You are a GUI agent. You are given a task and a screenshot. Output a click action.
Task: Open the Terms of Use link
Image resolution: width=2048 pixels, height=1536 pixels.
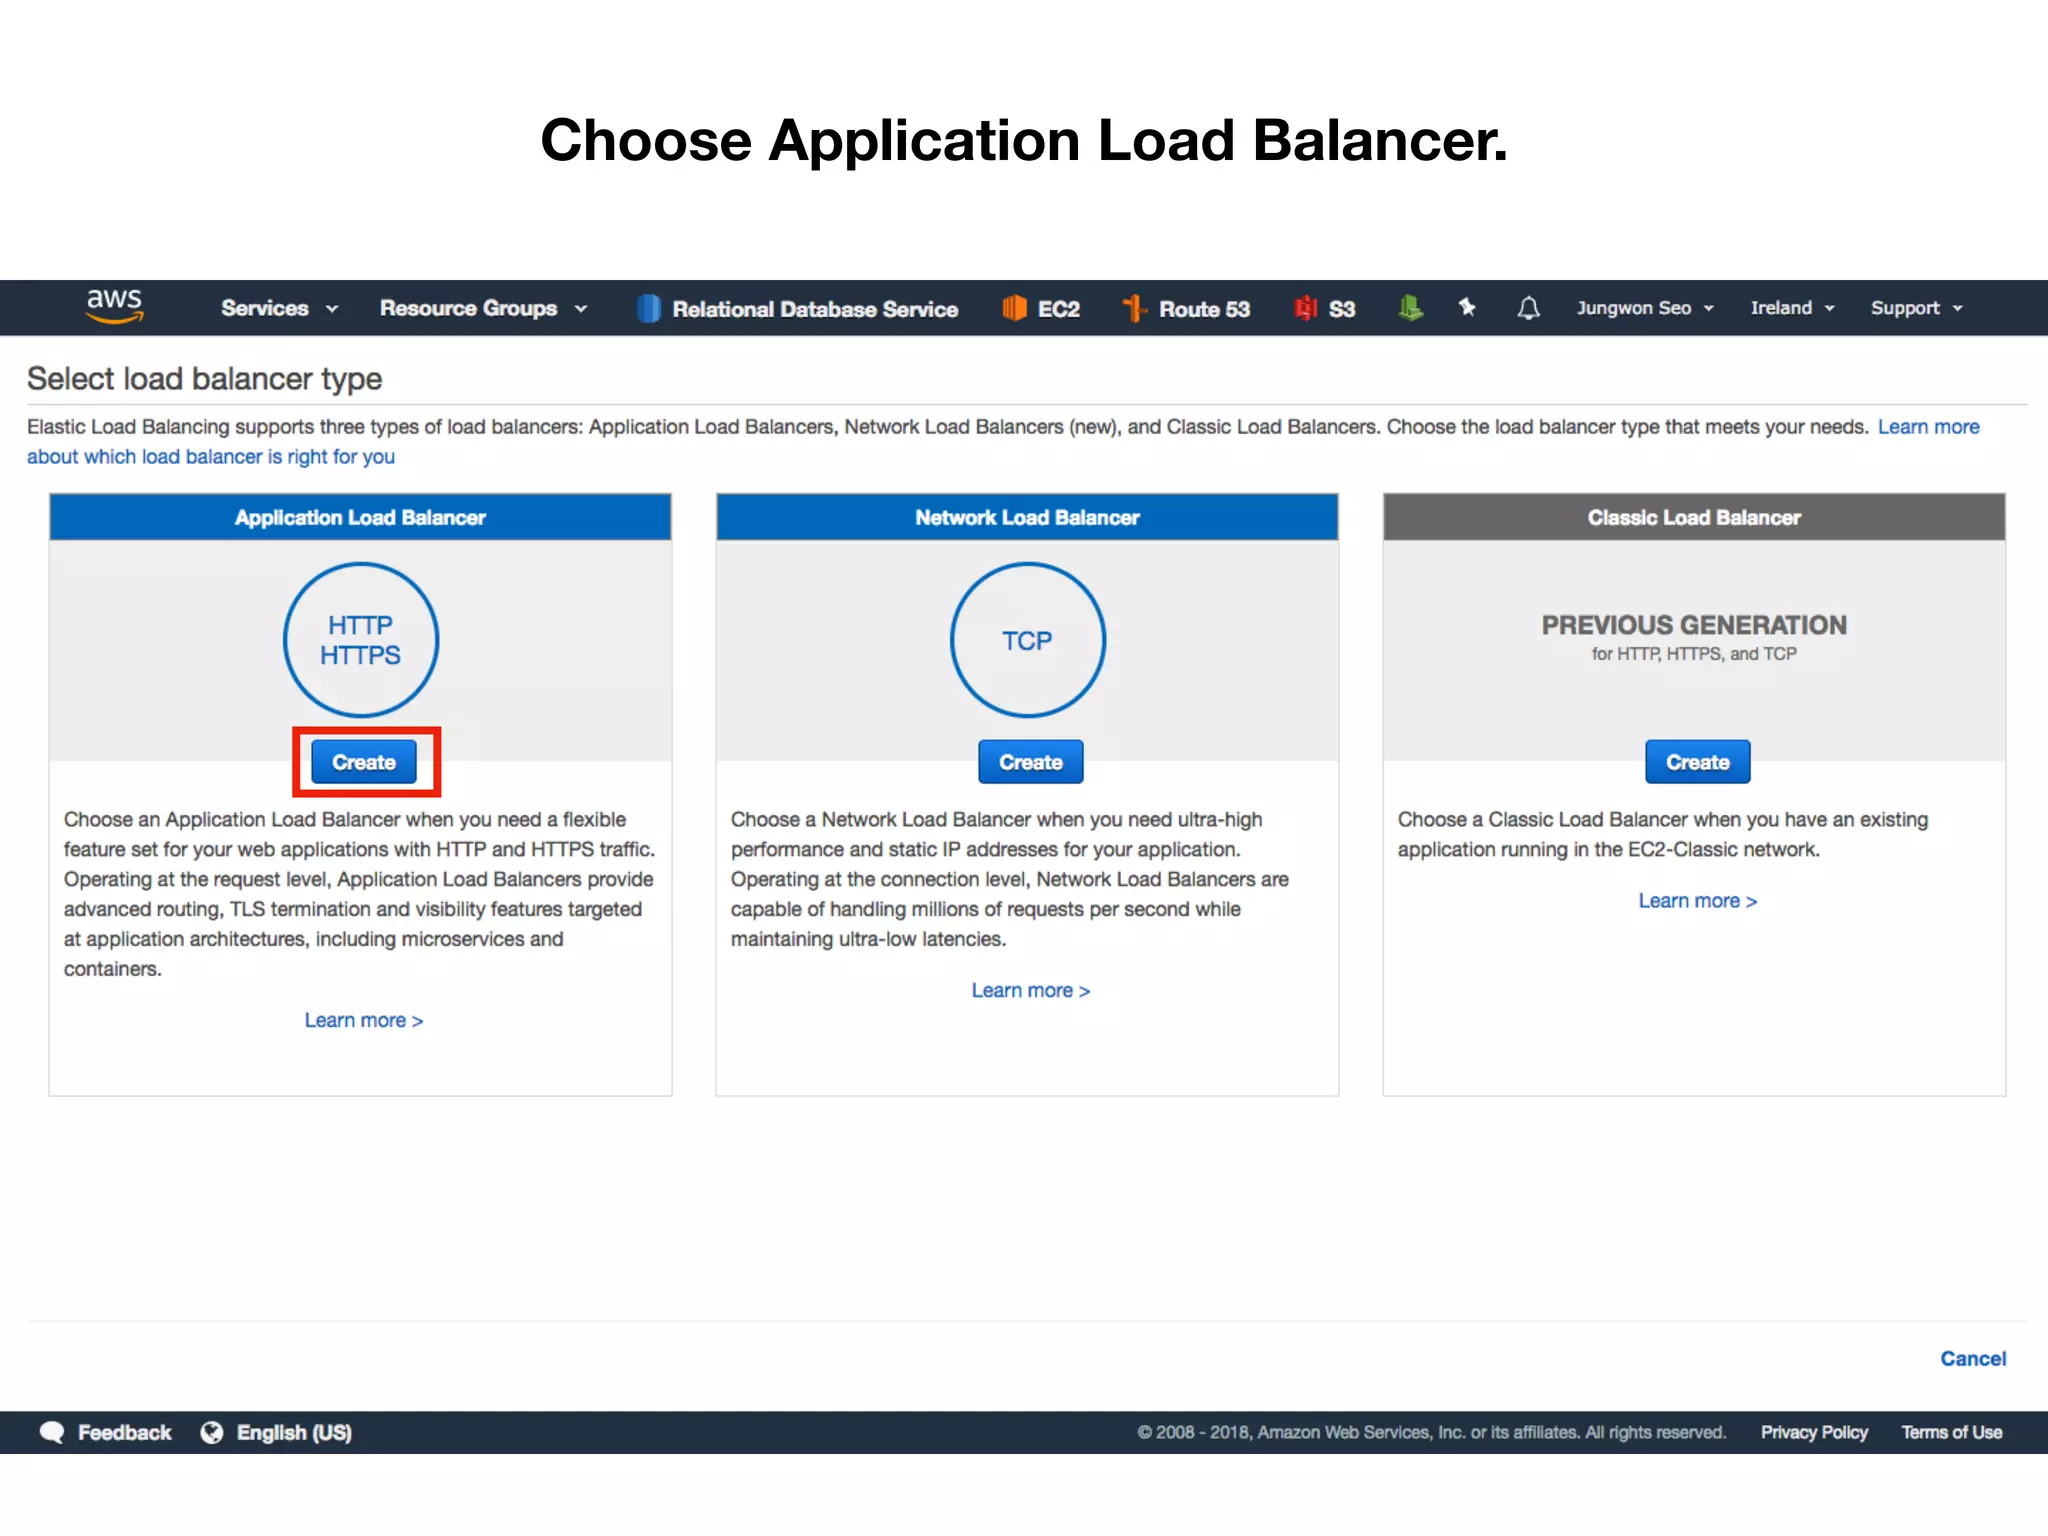click(x=1952, y=1433)
